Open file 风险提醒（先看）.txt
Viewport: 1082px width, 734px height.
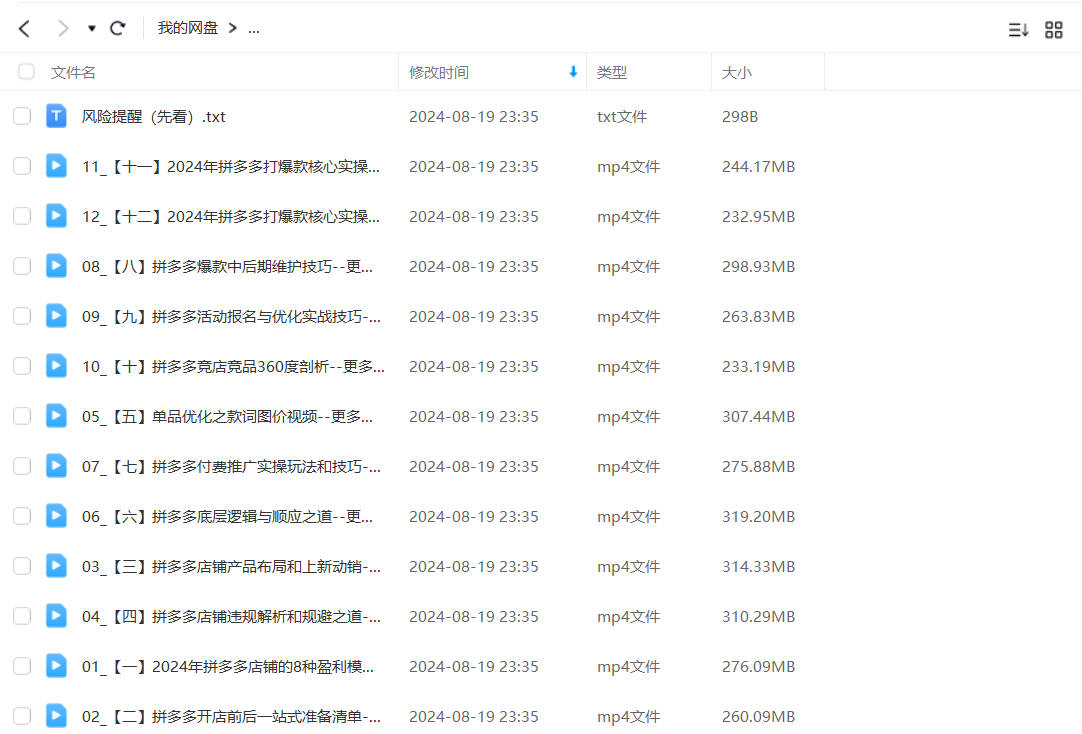pyautogui.click(x=154, y=117)
